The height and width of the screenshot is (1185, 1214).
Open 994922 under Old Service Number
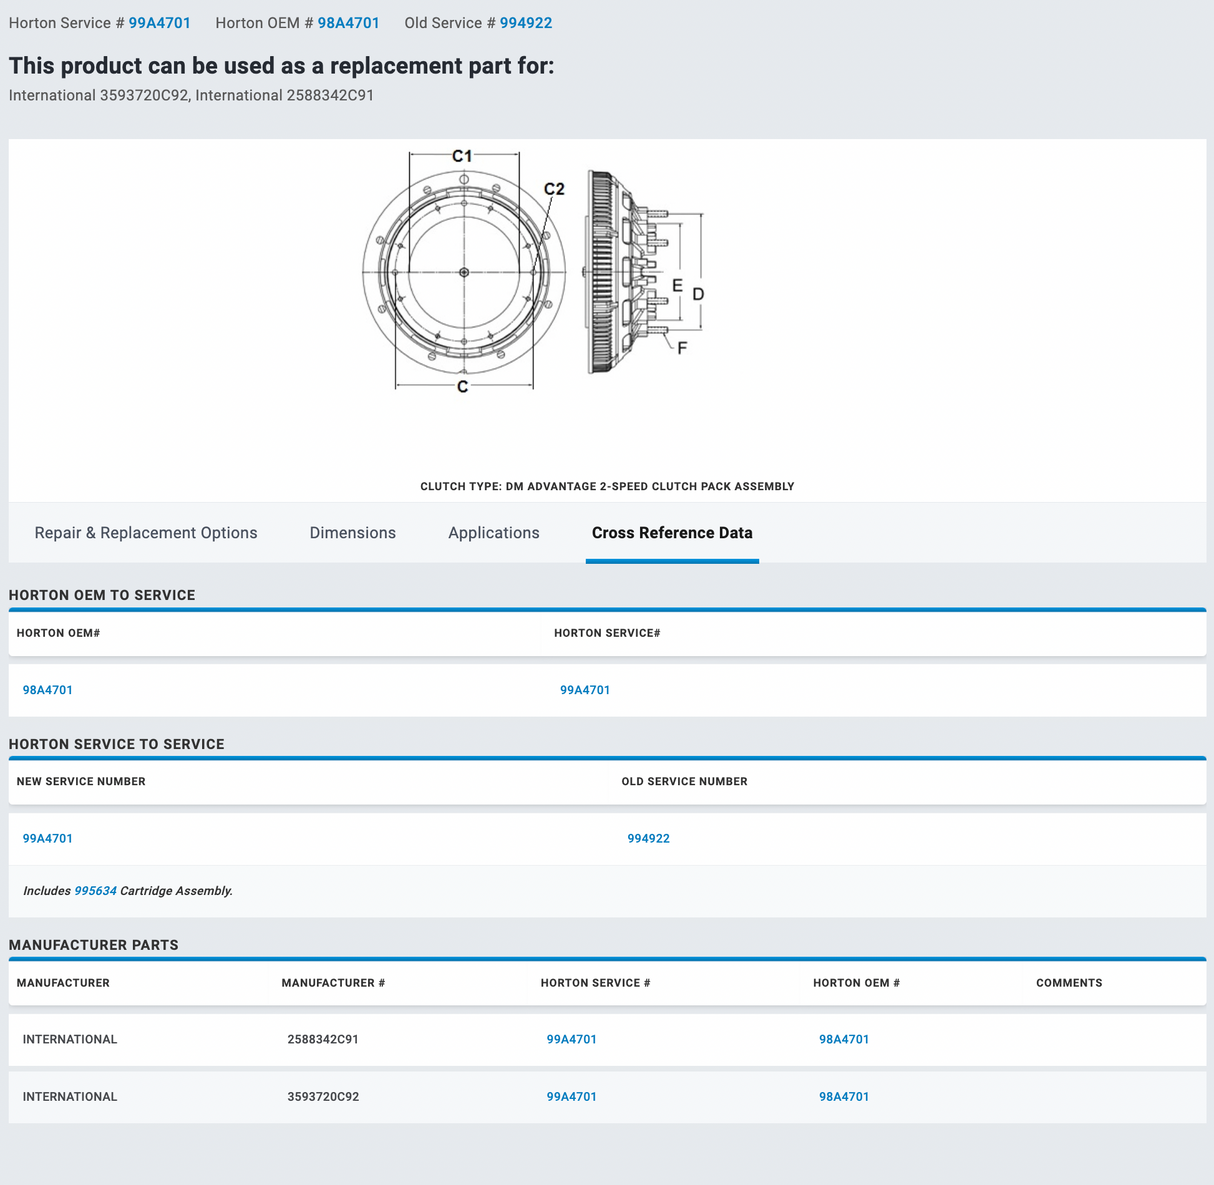point(648,839)
